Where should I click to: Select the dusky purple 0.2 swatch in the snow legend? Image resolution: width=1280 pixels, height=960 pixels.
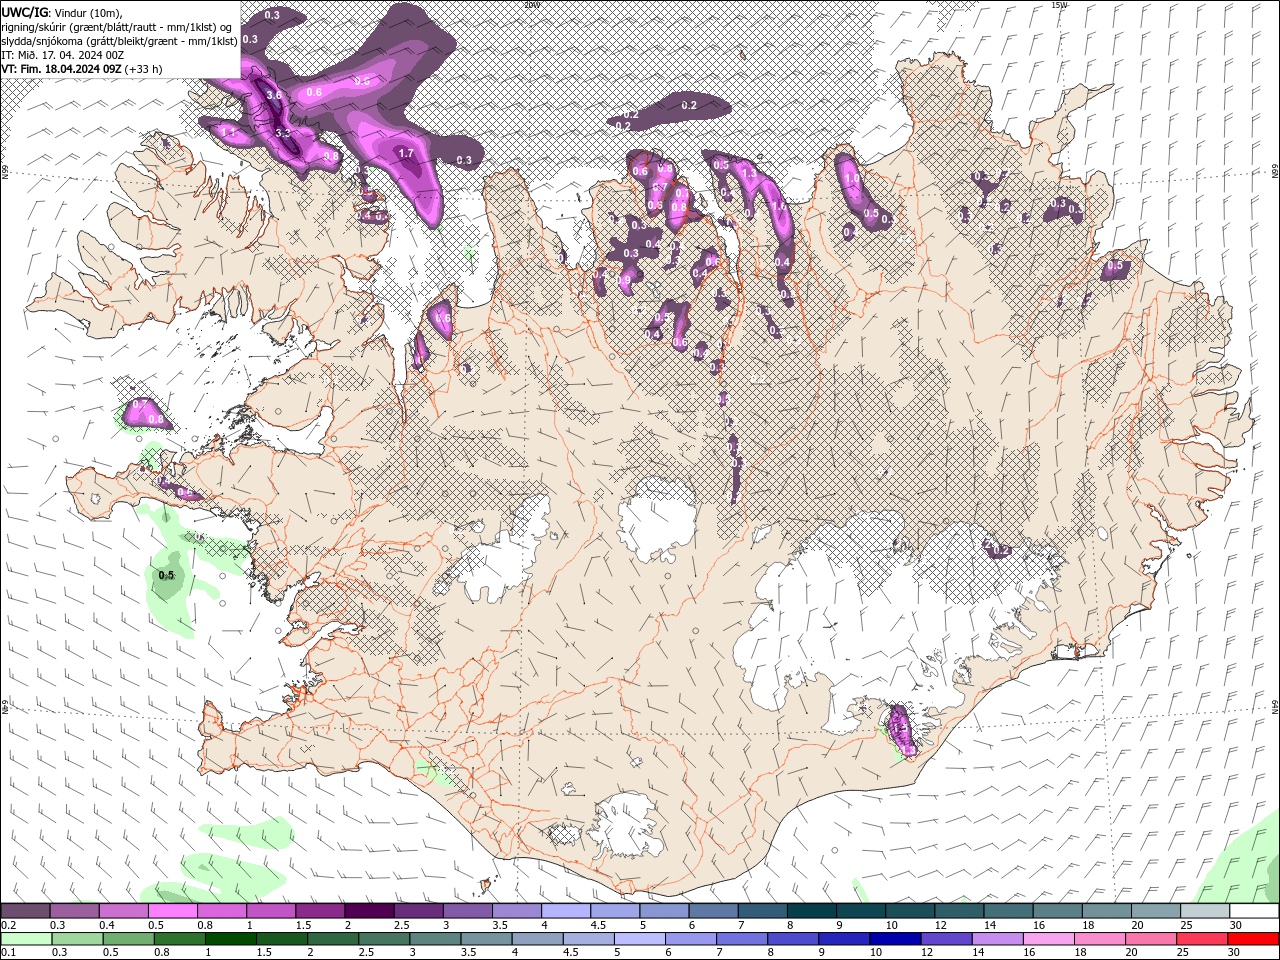coord(25,911)
